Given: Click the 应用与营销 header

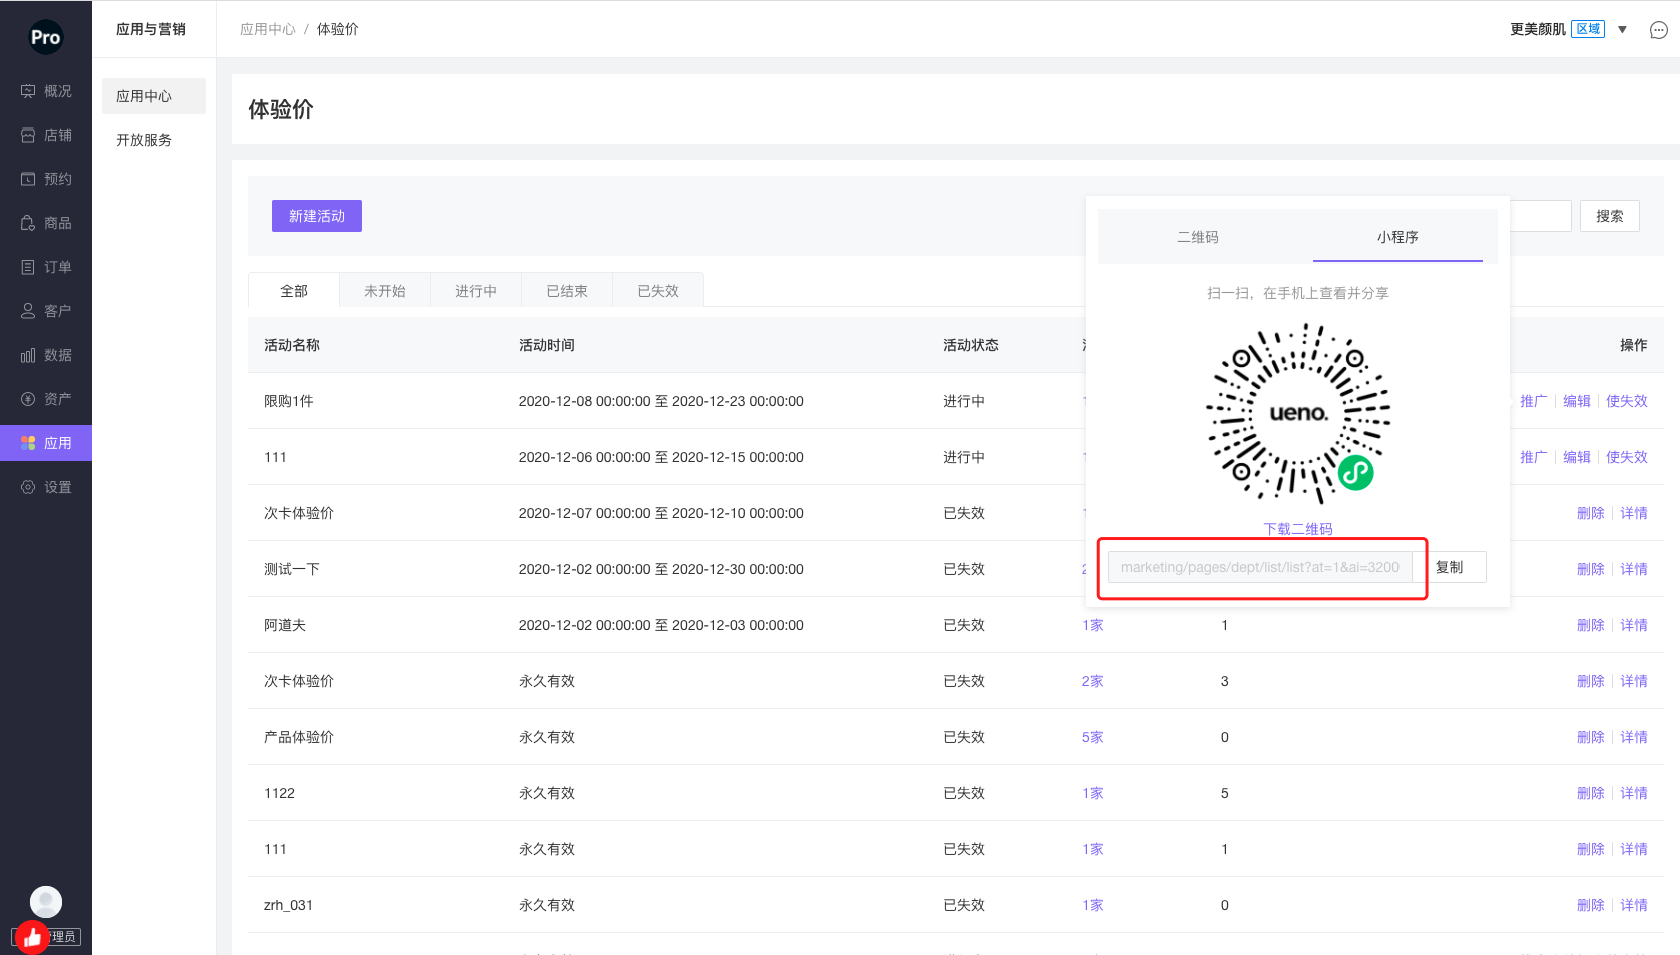Looking at the screenshot, I should pyautogui.click(x=151, y=29).
